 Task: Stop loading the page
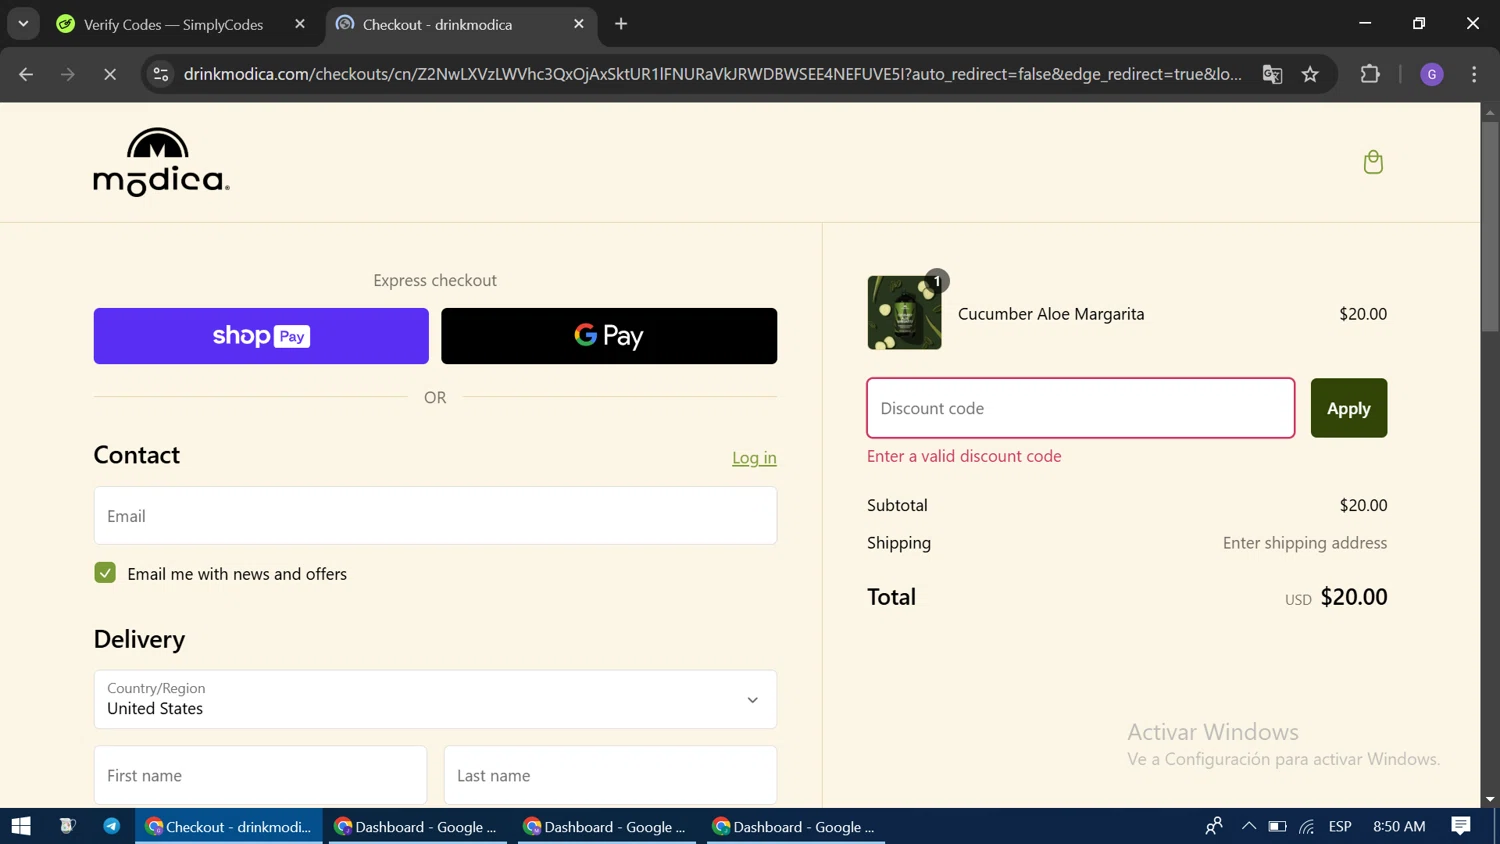[110, 74]
